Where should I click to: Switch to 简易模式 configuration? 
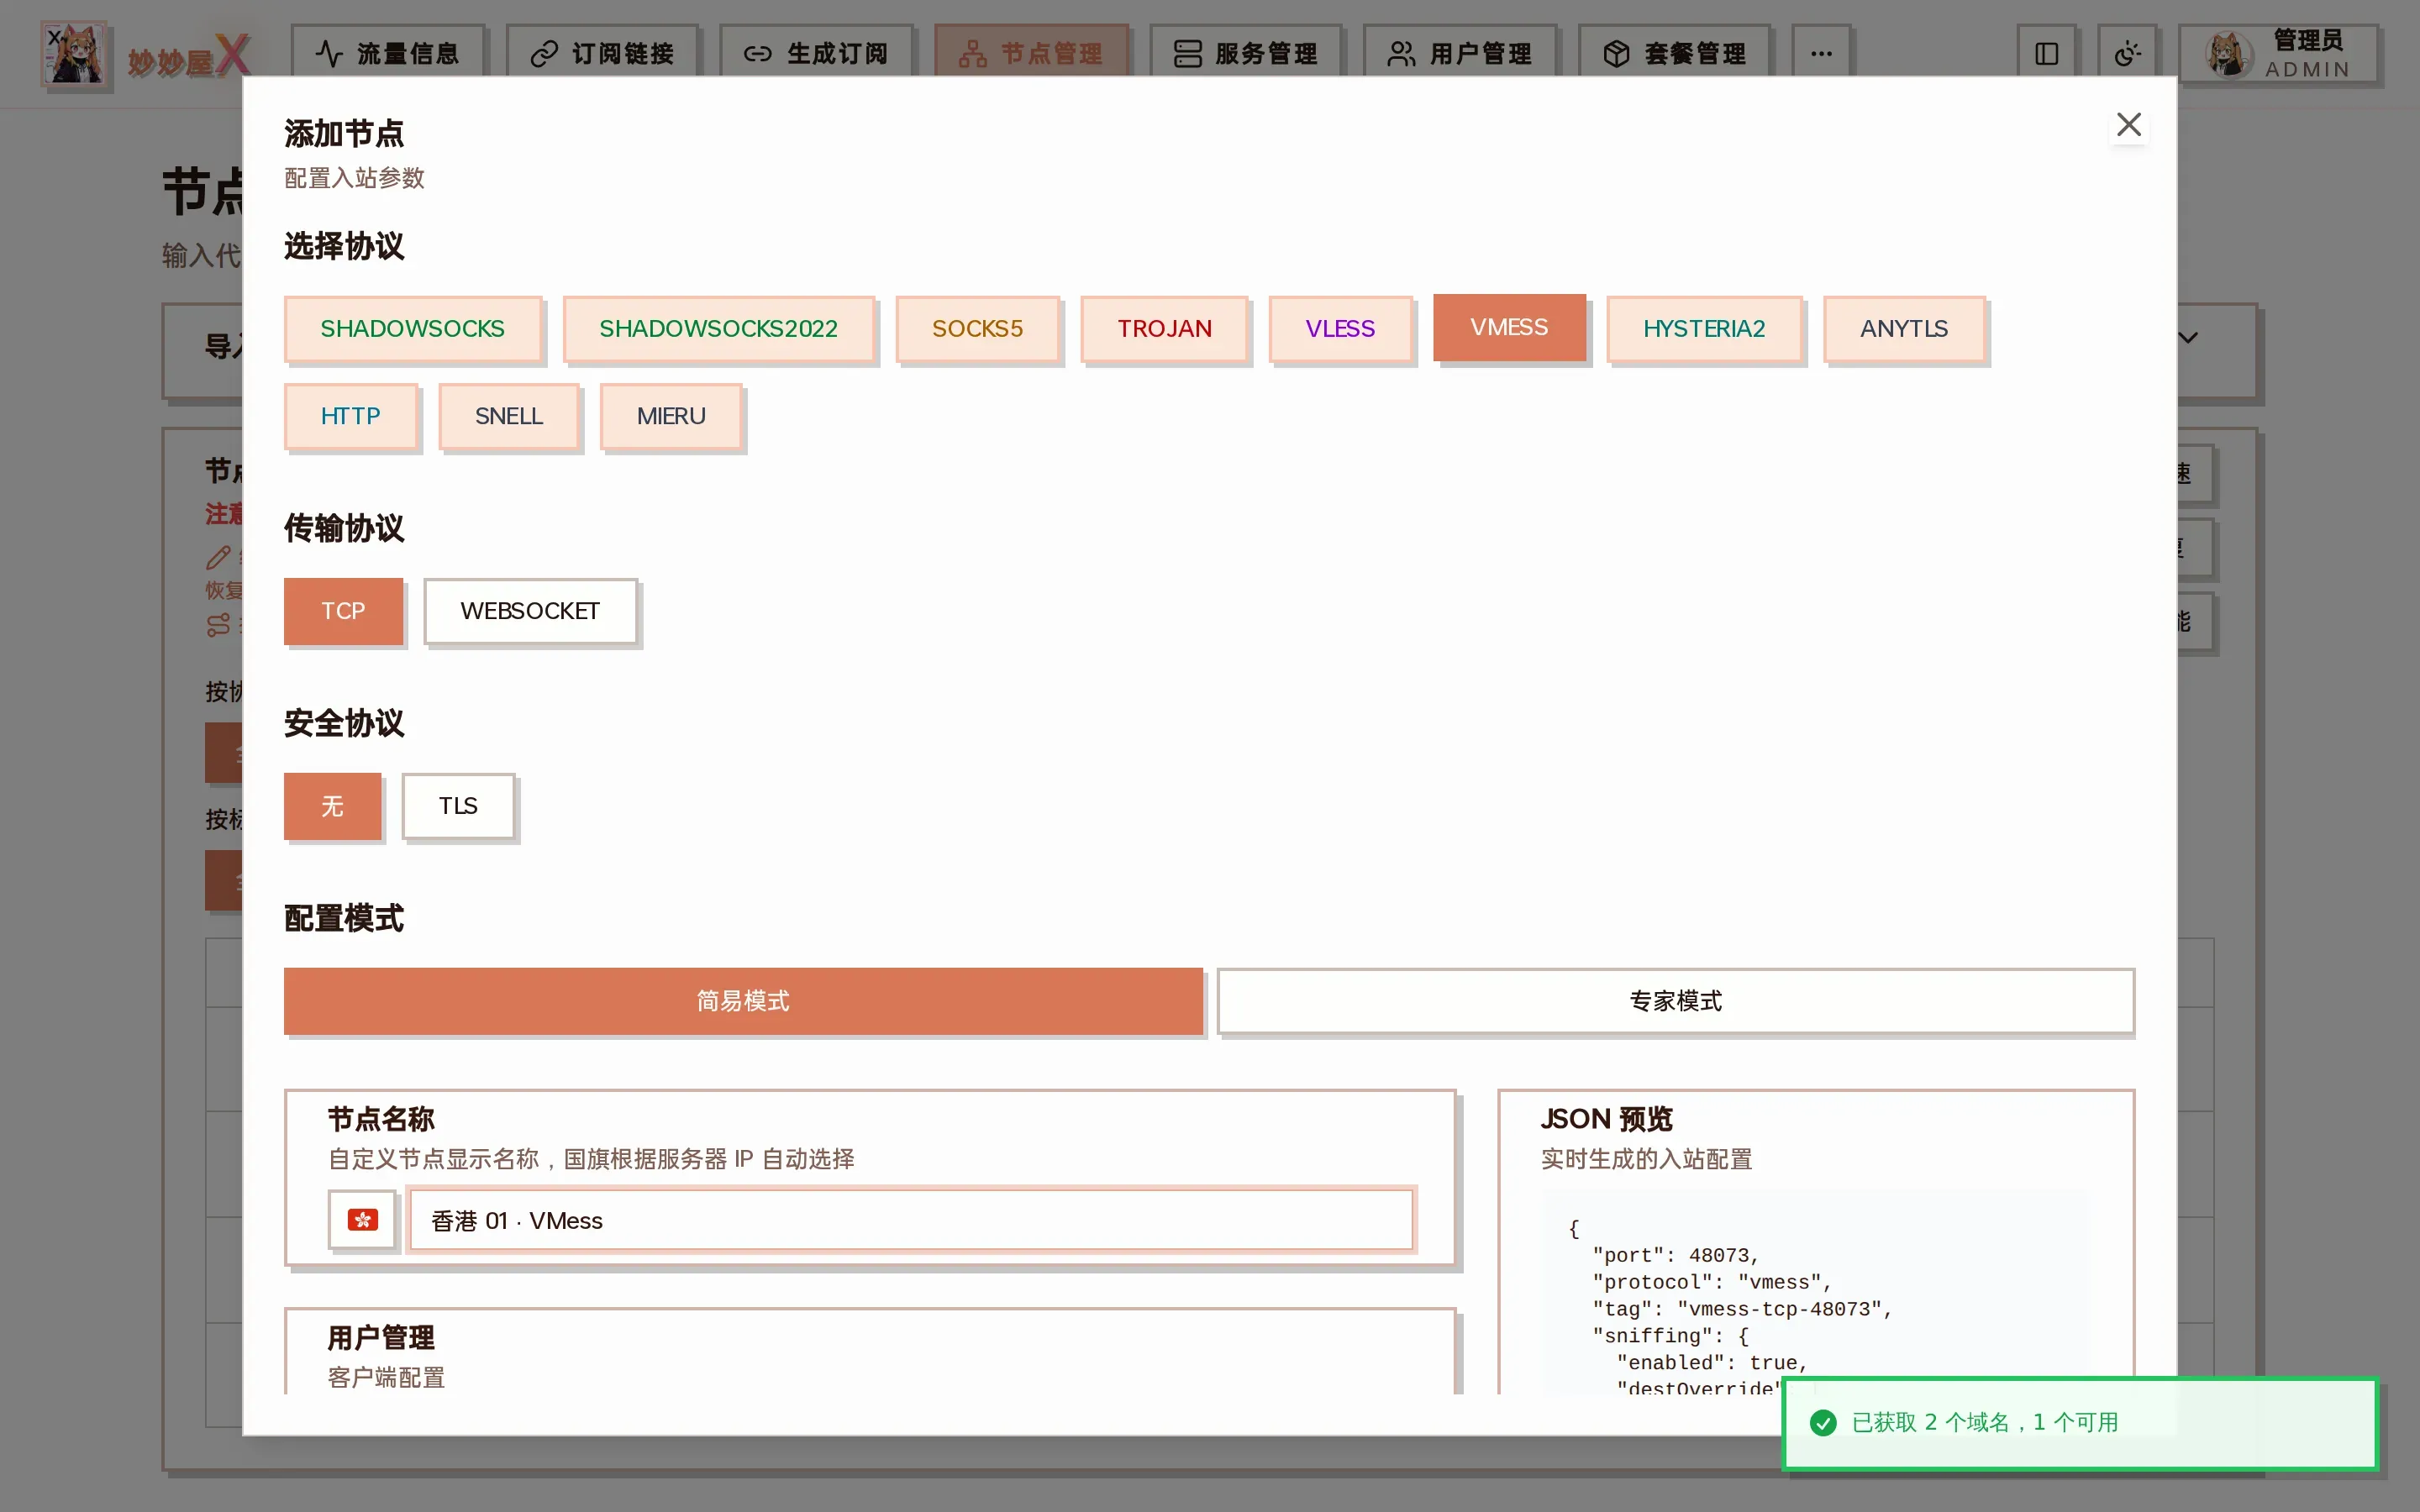pyautogui.click(x=743, y=1001)
